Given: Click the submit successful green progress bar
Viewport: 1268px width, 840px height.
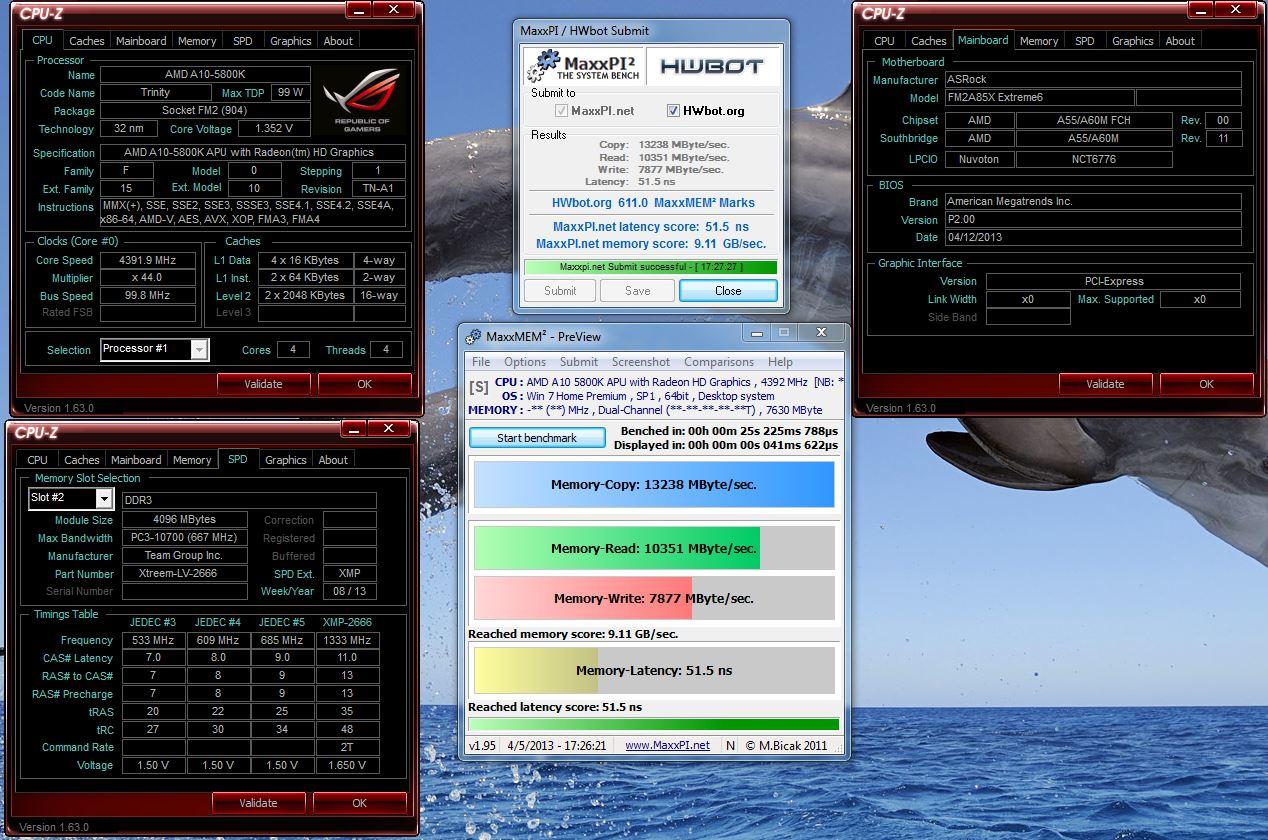Looking at the screenshot, I should click(x=650, y=267).
